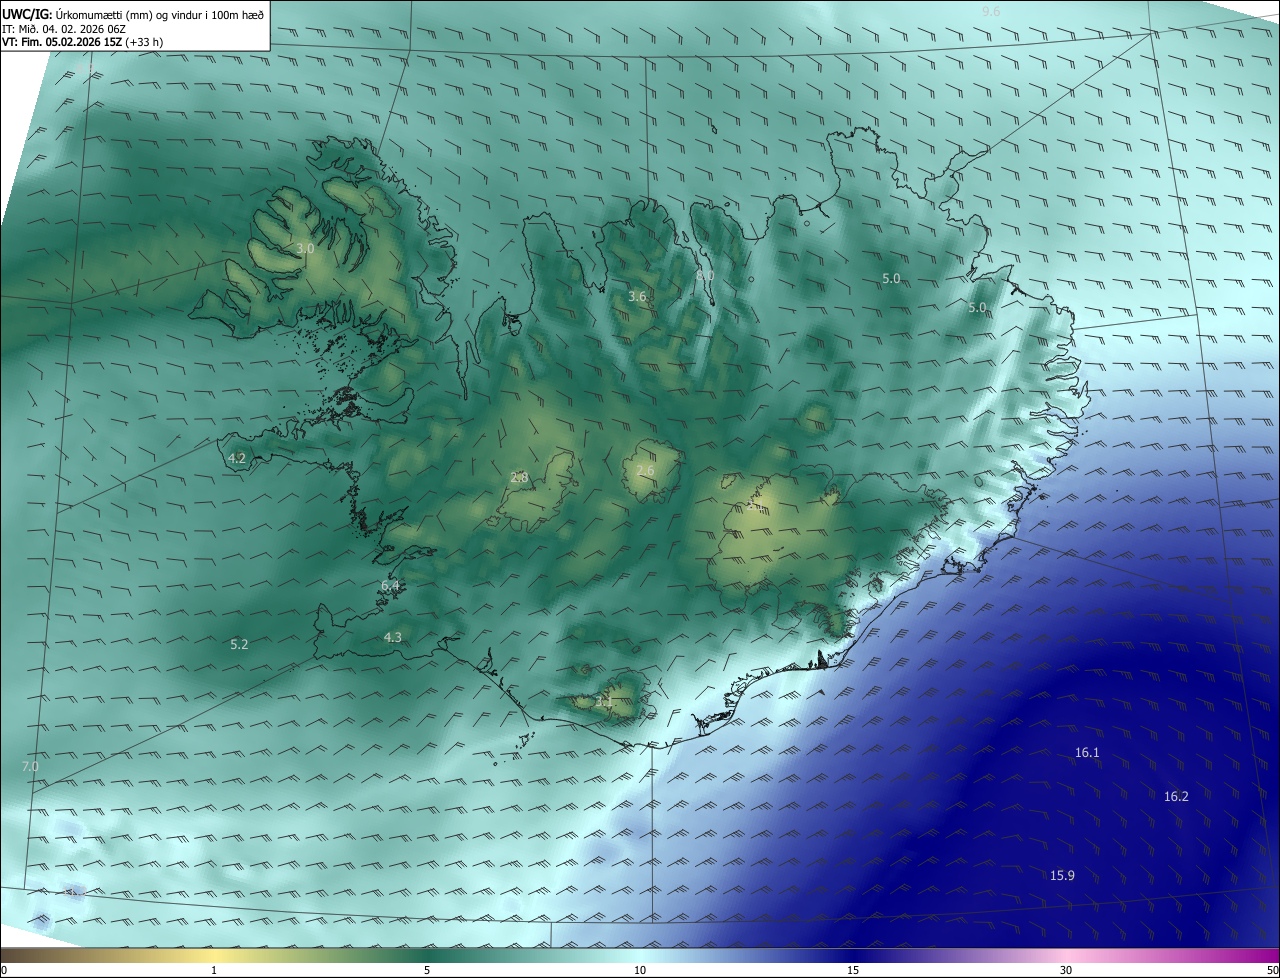Click the 3.0 value on the Westfjords
The image size is (1280, 978).
[x=305, y=248]
